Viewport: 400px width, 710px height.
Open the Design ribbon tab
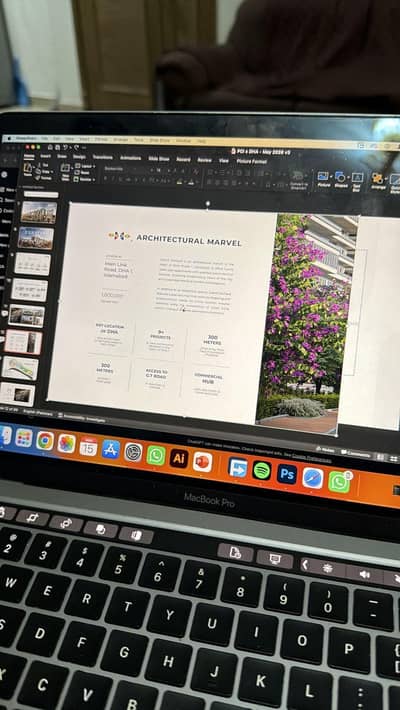(x=79, y=157)
